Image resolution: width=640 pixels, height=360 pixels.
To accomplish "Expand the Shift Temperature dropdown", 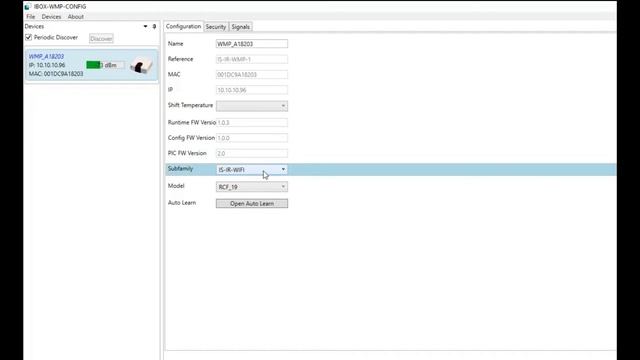I will coord(252,106).
